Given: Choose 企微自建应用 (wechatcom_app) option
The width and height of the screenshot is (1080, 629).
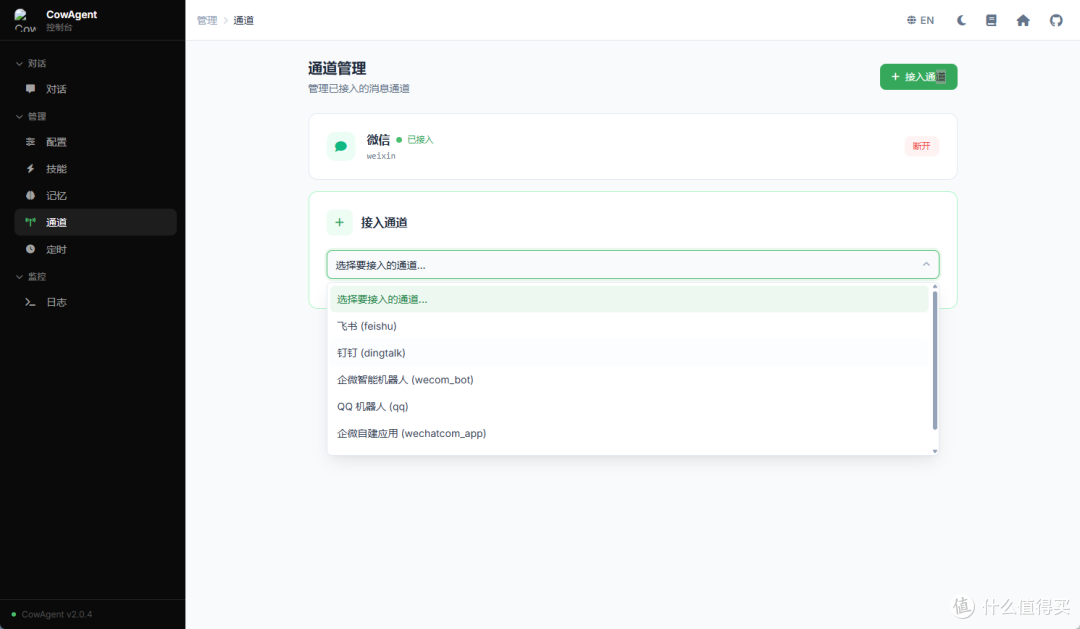Looking at the screenshot, I should point(629,433).
